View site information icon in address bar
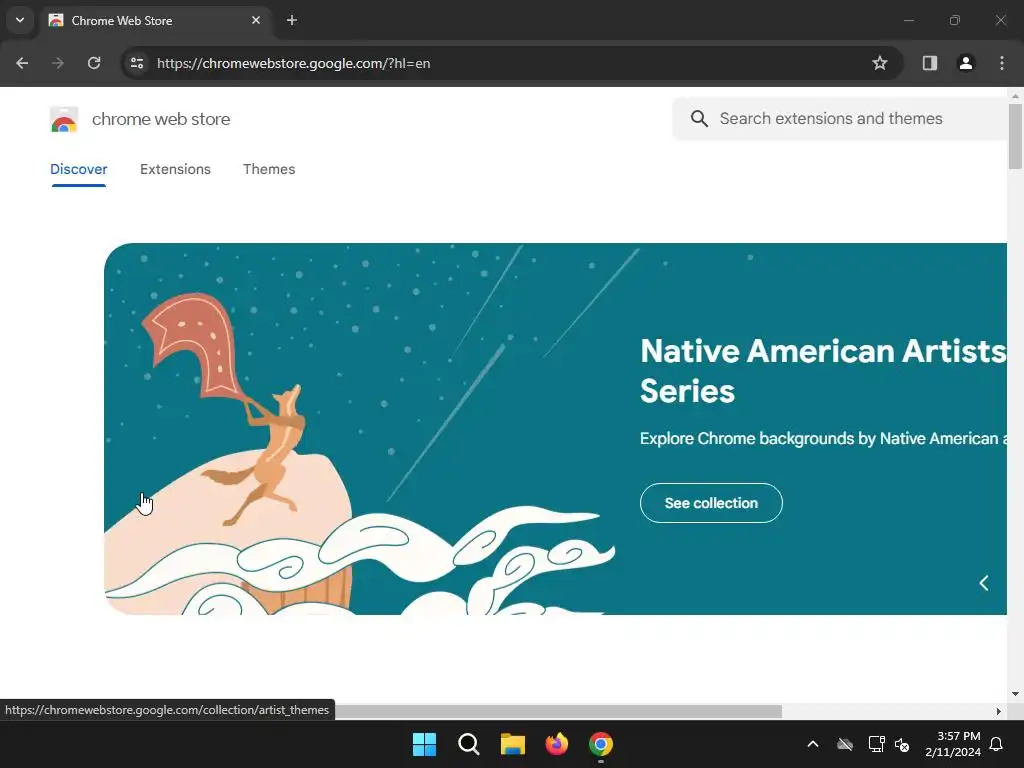 pyautogui.click(x=137, y=63)
